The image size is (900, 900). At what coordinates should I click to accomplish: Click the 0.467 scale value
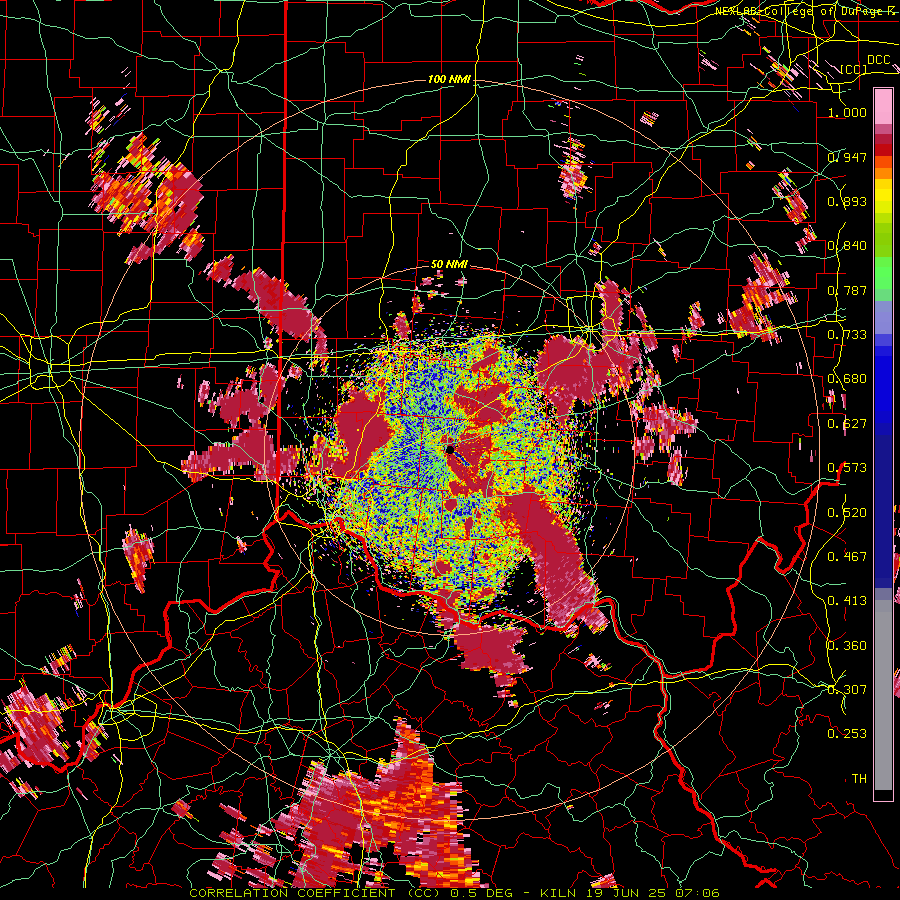[x=847, y=557]
